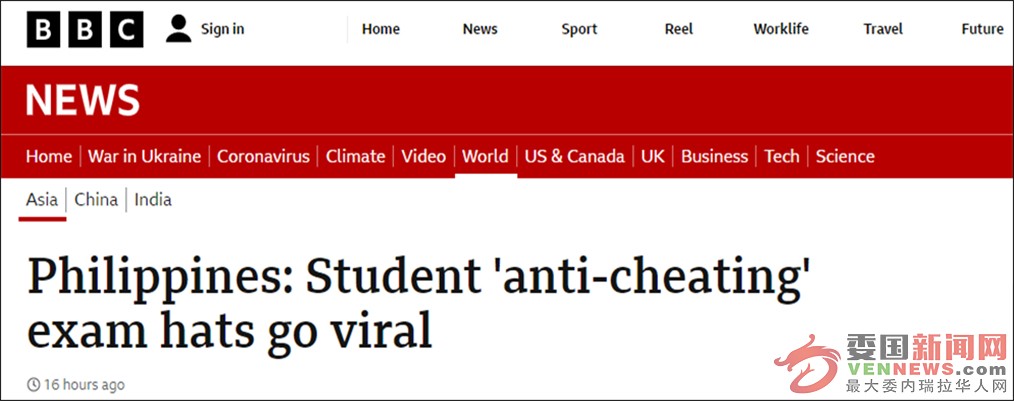Choose China in the Asia sub-navigation
This screenshot has width=1014, height=401.
[x=96, y=200]
